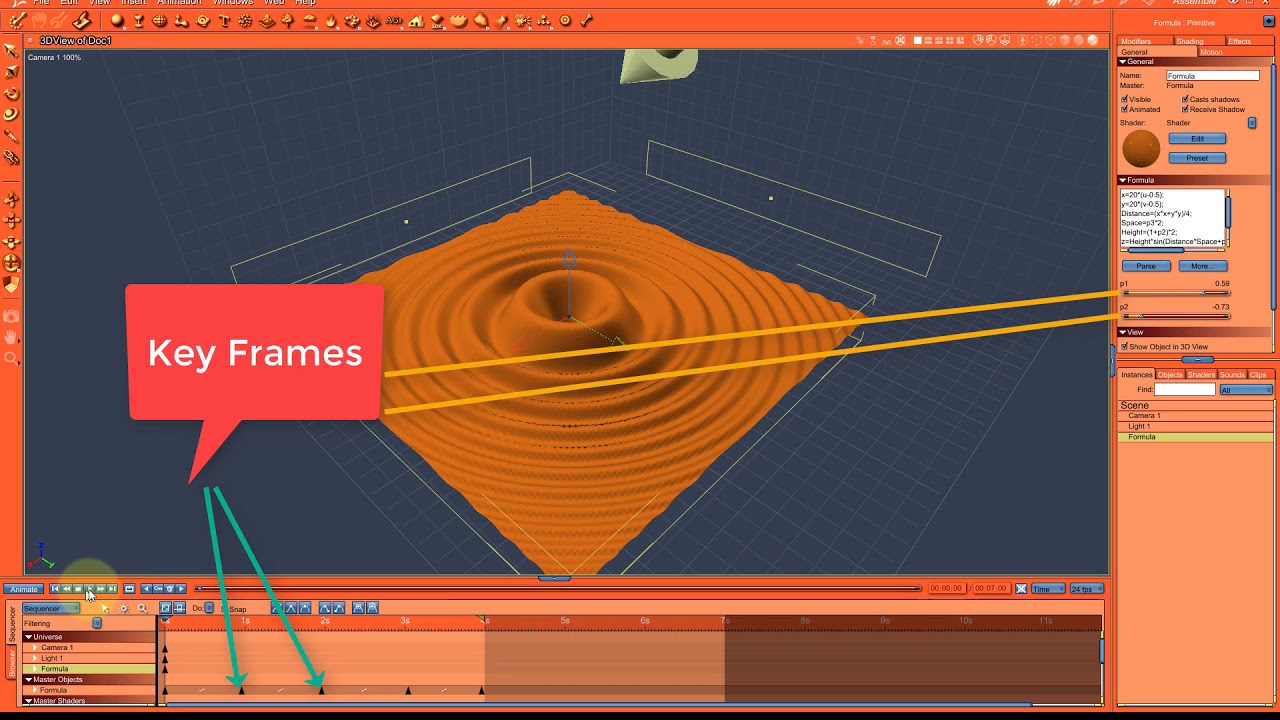The height and width of the screenshot is (720, 1280).
Task: Click the bone tool icon
Action: [586, 20]
